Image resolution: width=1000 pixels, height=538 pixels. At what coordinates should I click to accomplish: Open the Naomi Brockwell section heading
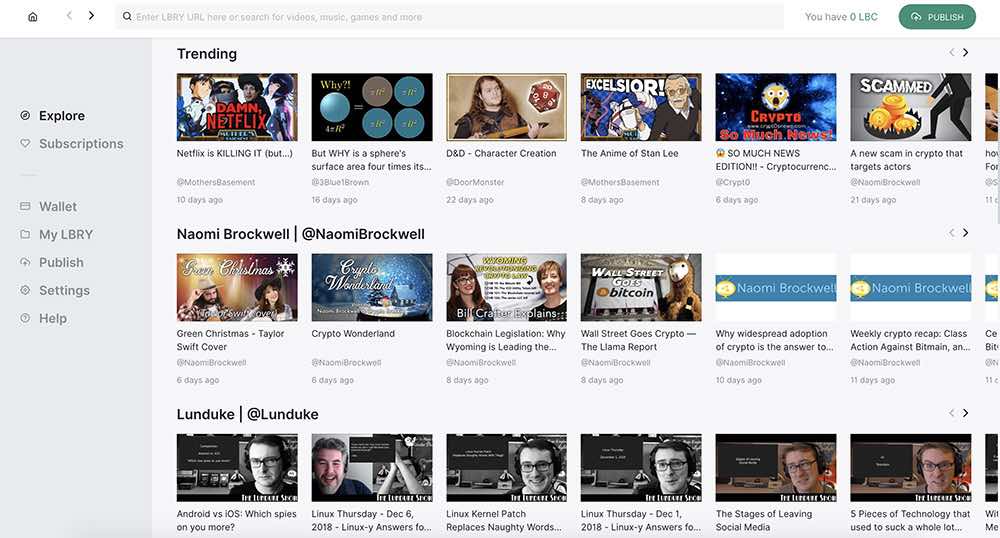tap(300, 234)
